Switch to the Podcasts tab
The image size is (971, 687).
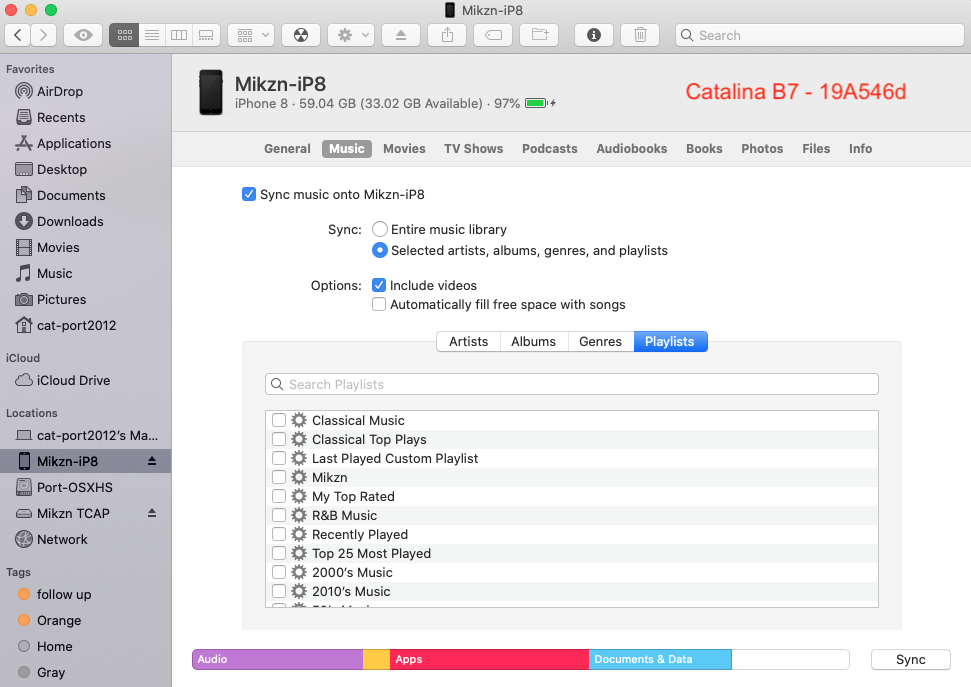[x=549, y=149]
